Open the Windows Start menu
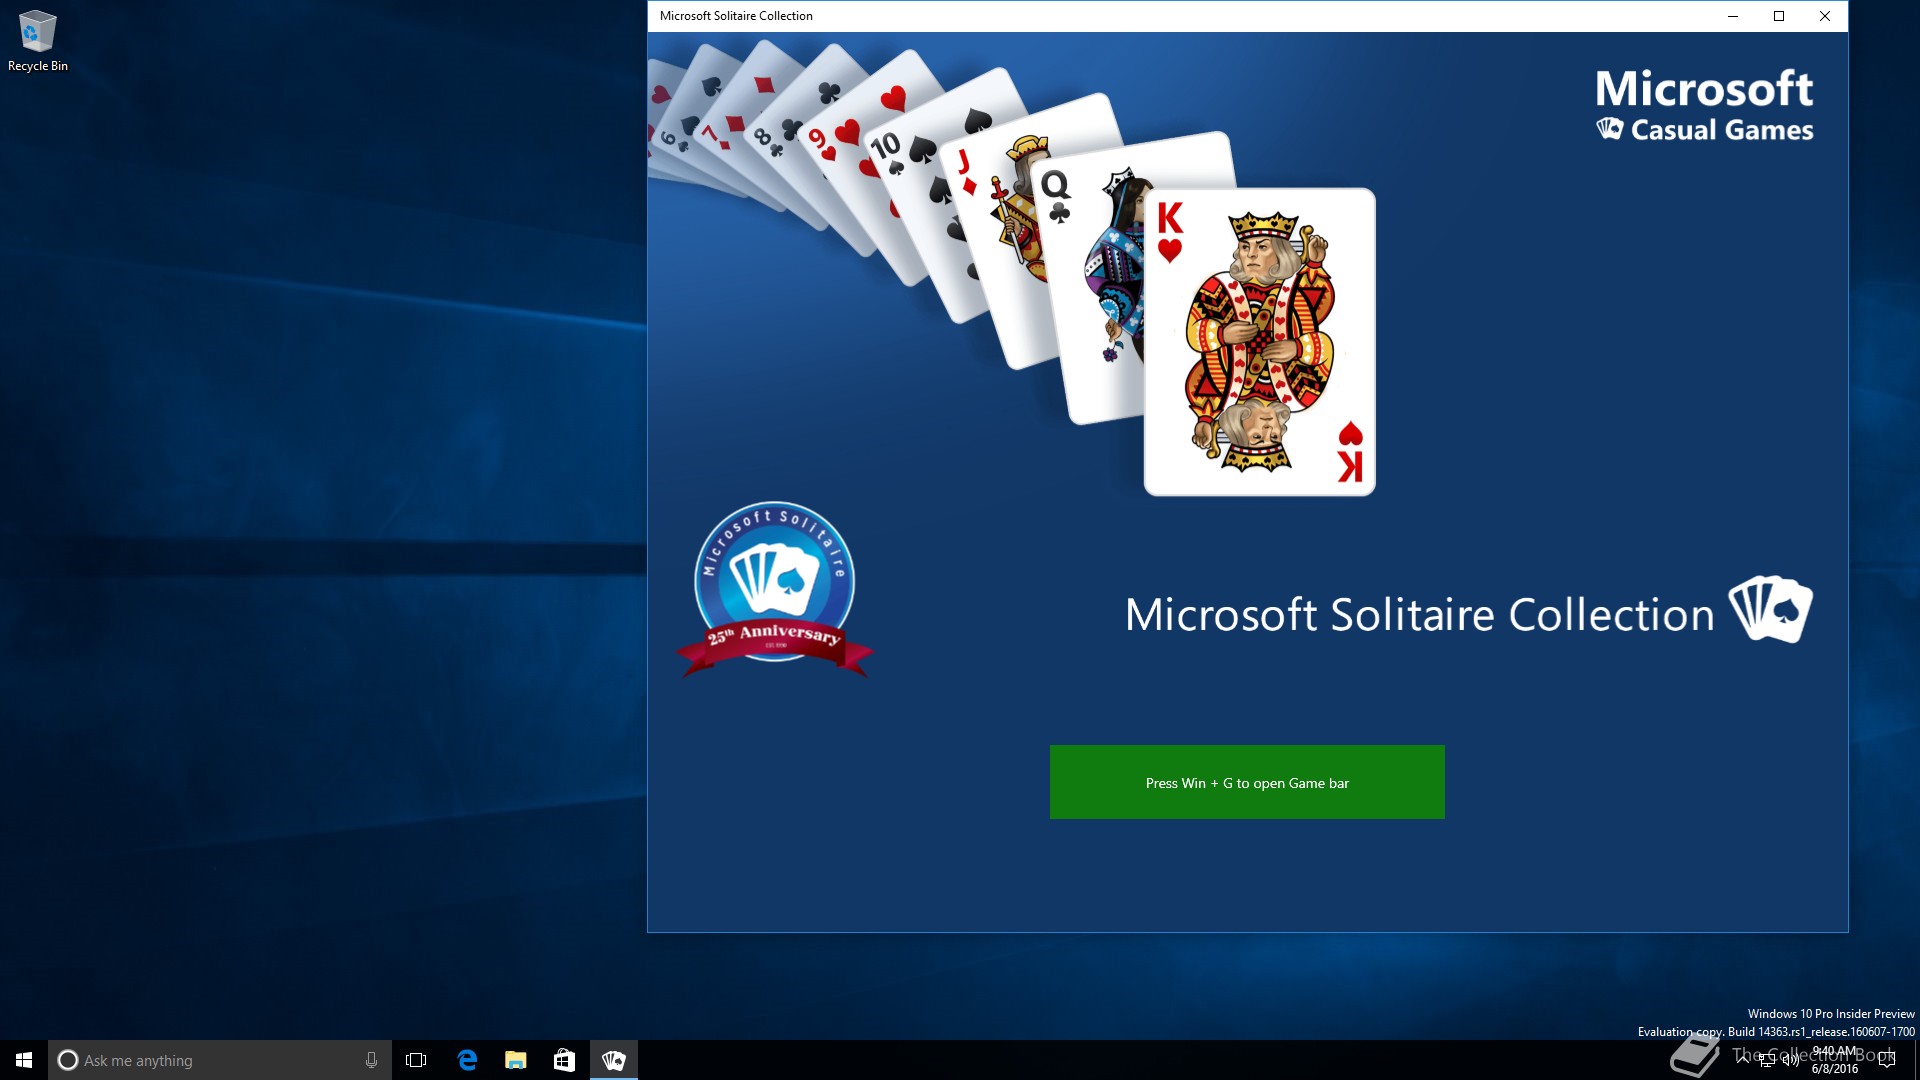 [x=24, y=1060]
